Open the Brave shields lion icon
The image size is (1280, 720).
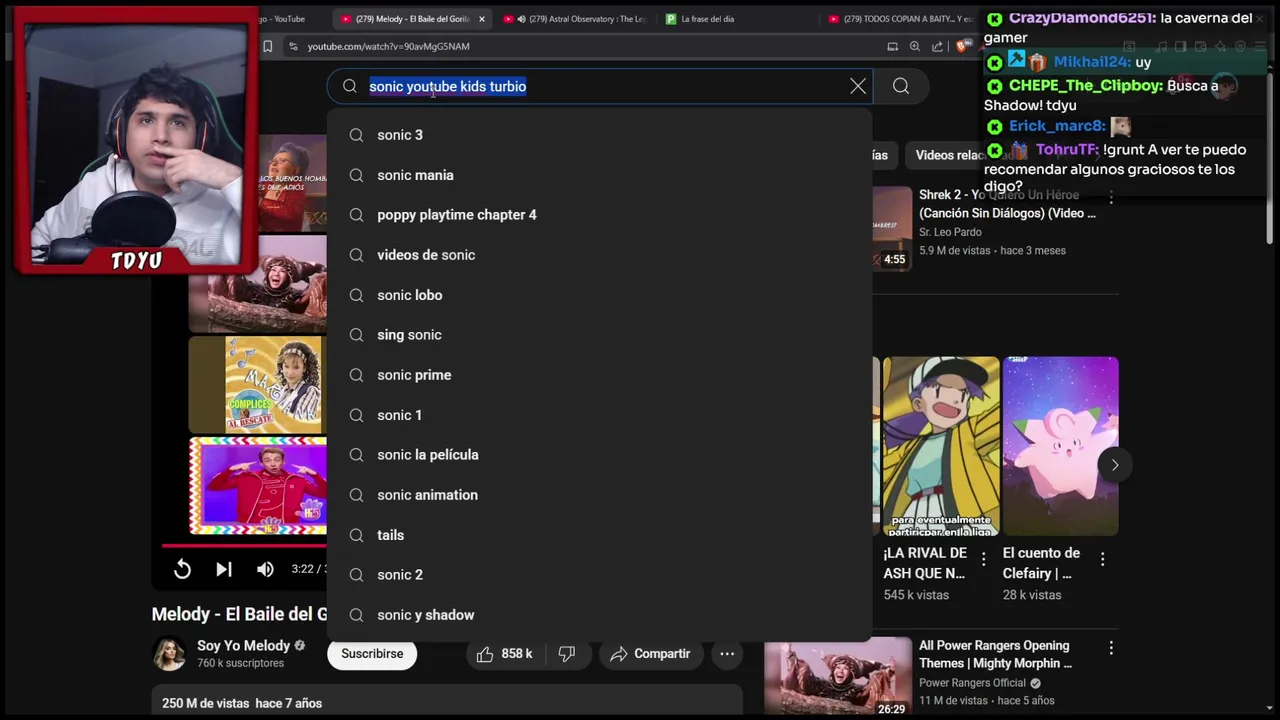961,46
